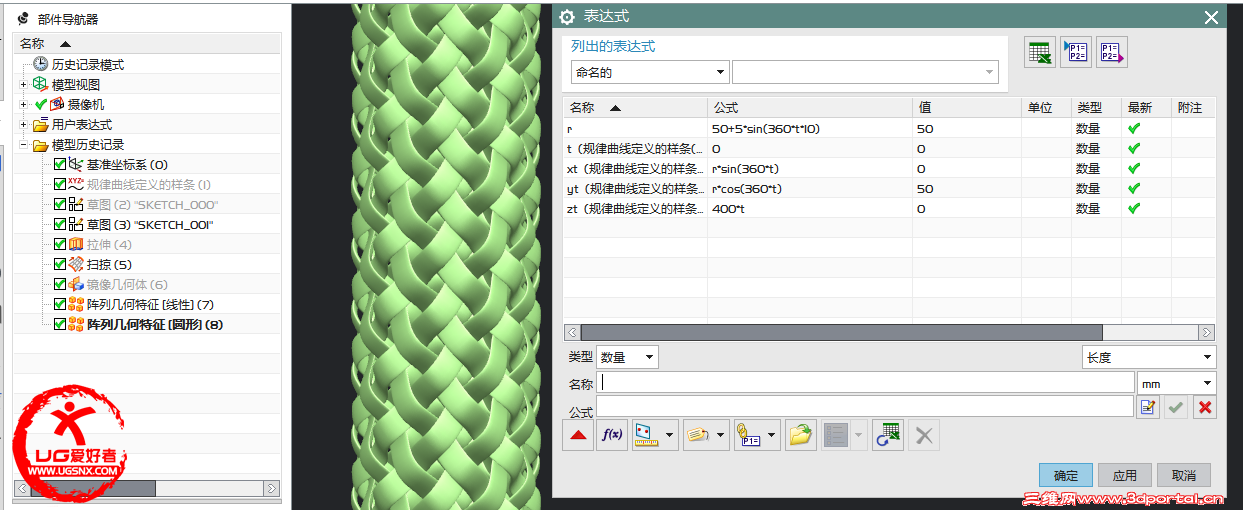
Task: Click the refresh values from spreadsheet icon
Action: [887, 435]
